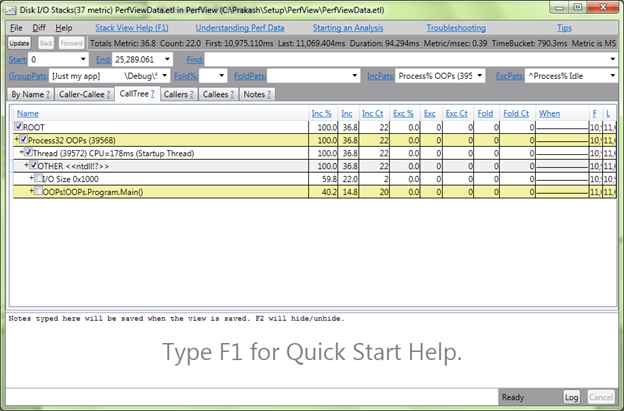Sort by the Inc % column header
This screenshot has width=624, height=411.
point(322,113)
